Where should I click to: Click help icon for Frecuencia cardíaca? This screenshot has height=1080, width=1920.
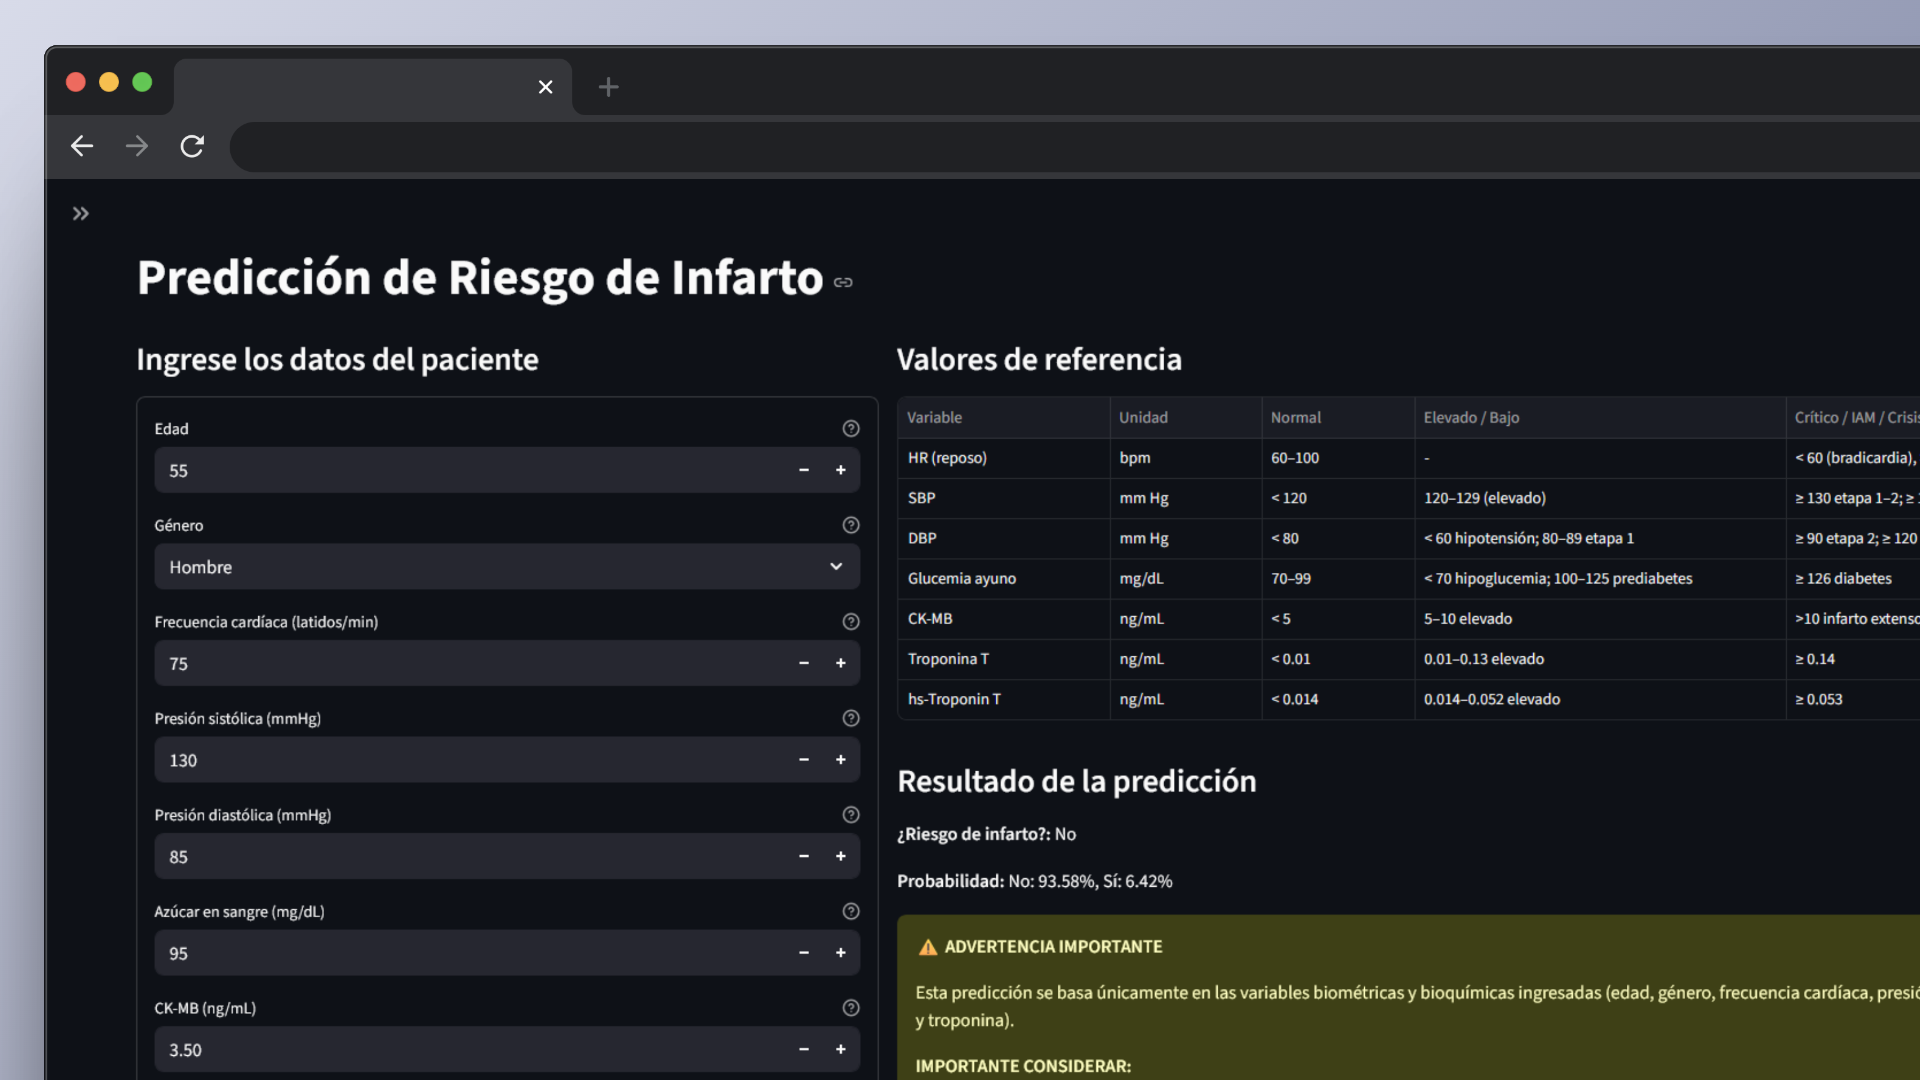(x=851, y=622)
